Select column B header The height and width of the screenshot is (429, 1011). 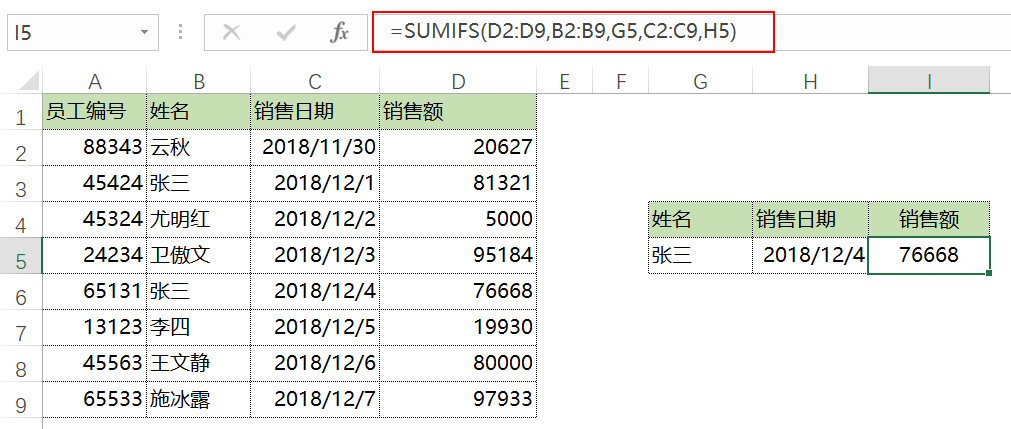[199, 81]
